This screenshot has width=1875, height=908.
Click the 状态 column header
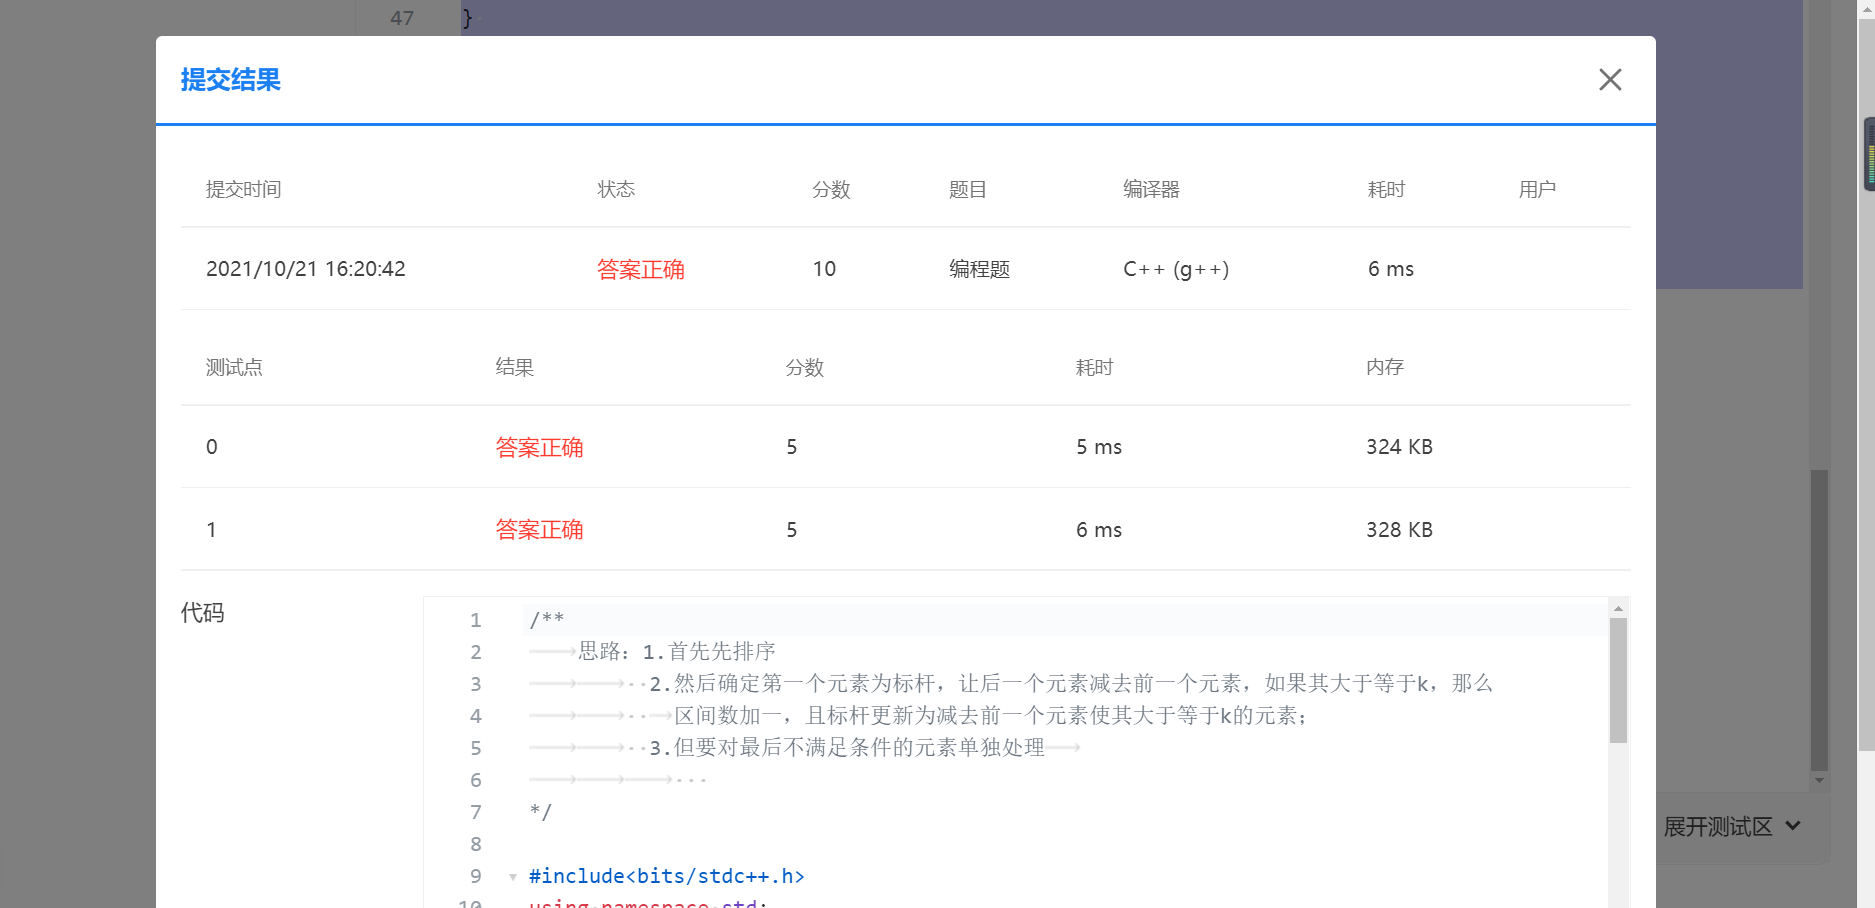pyautogui.click(x=616, y=190)
